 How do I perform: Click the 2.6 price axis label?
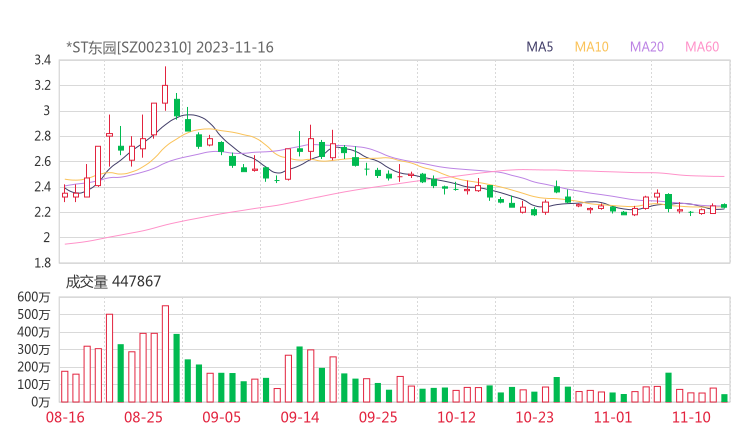click(42, 161)
